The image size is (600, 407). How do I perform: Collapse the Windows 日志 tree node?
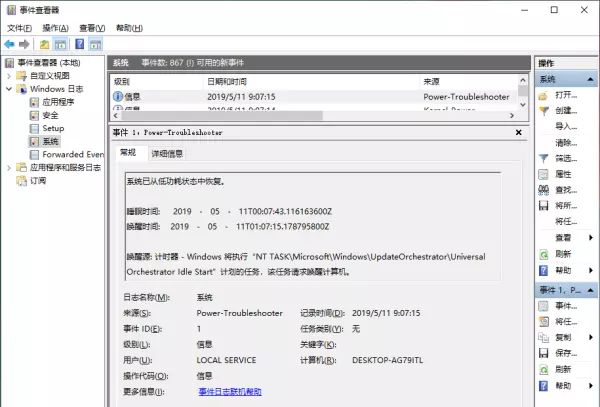9,89
